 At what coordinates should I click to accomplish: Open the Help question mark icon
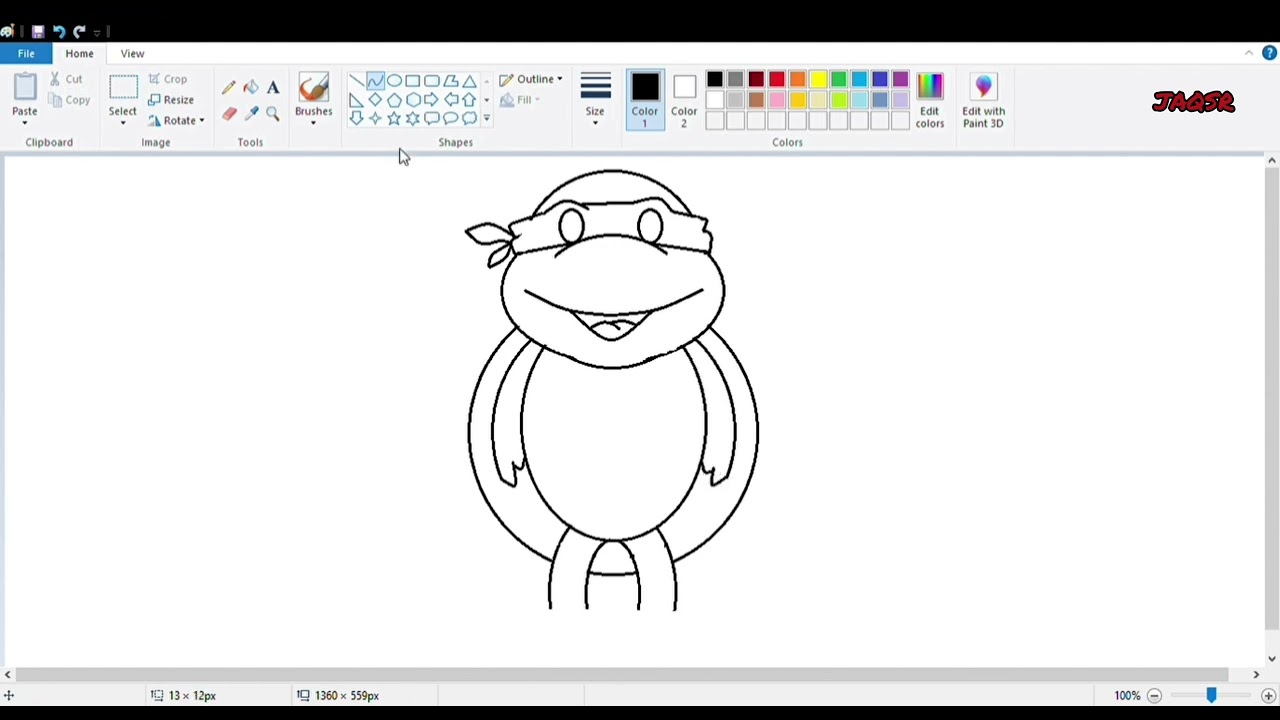click(x=1269, y=53)
